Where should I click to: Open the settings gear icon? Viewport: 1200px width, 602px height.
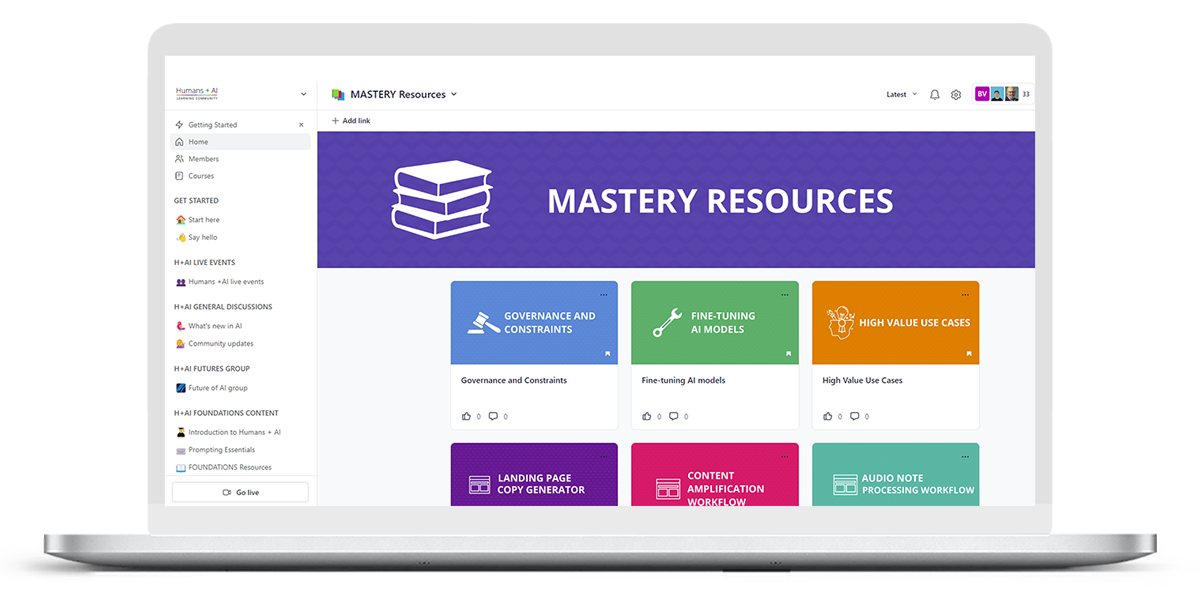tap(956, 95)
